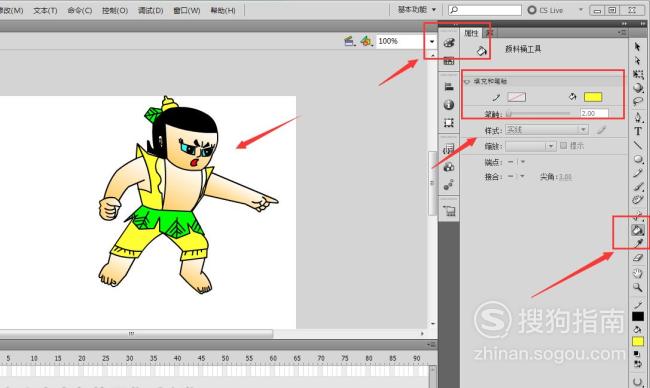Select the 3D Rotation tool

638,88
